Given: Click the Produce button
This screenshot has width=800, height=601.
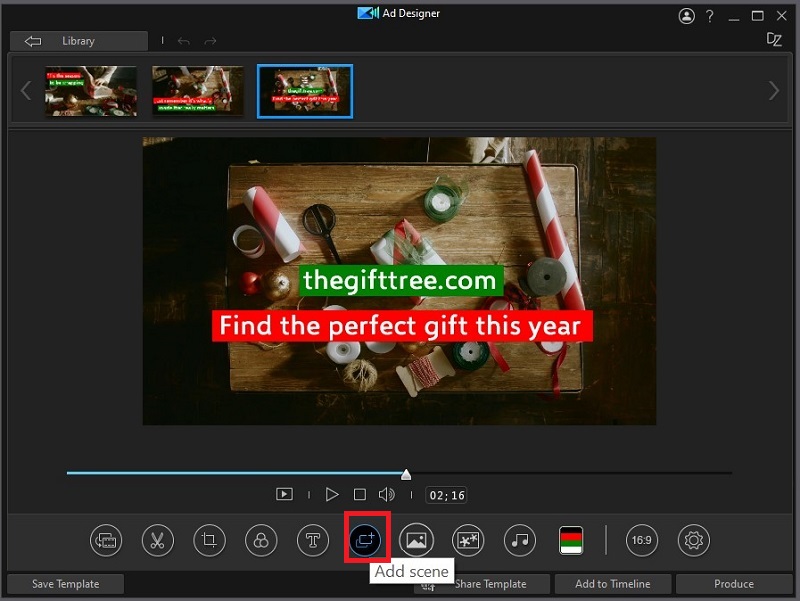Looking at the screenshot, I should 736,584.
